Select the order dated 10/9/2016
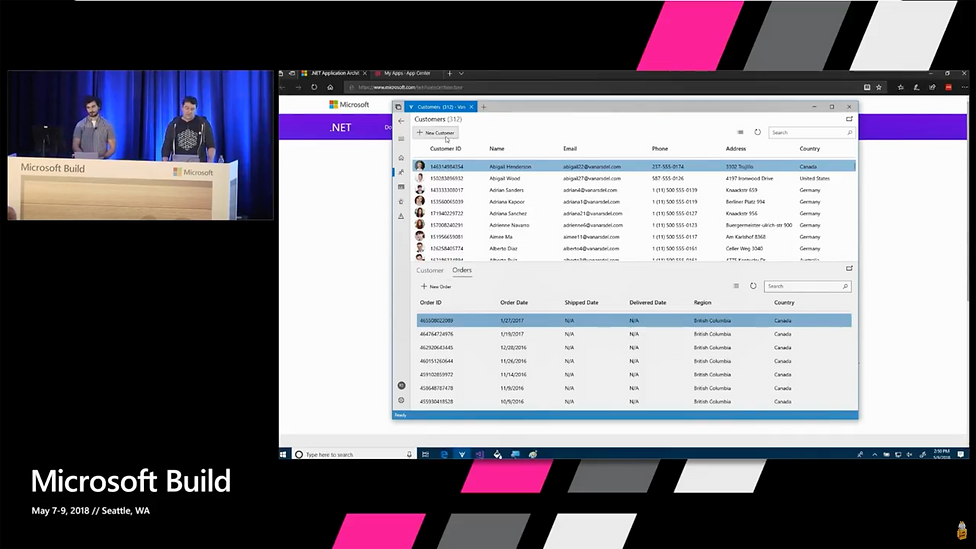 coord(634,401)
